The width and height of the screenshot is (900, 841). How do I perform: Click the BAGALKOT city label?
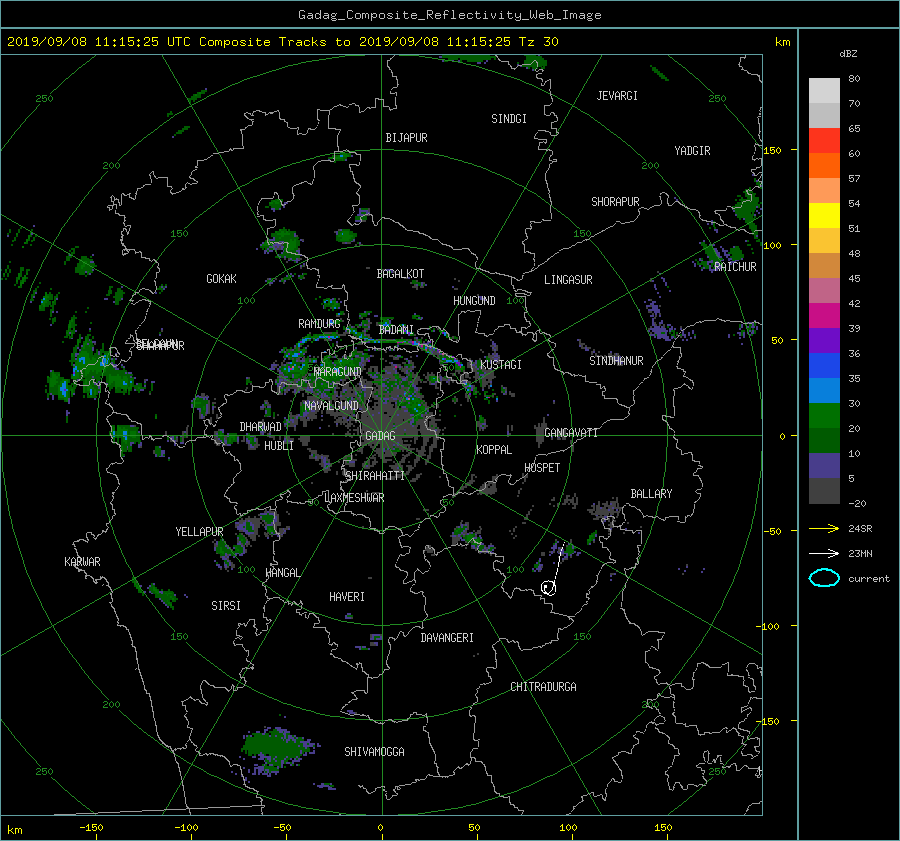(400, 274)
